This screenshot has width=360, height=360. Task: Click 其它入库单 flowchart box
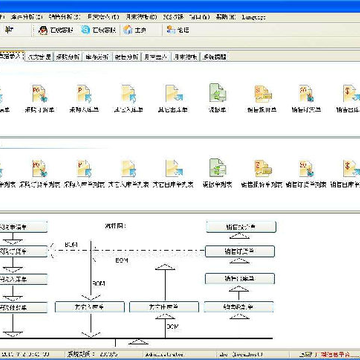[90, 307]
